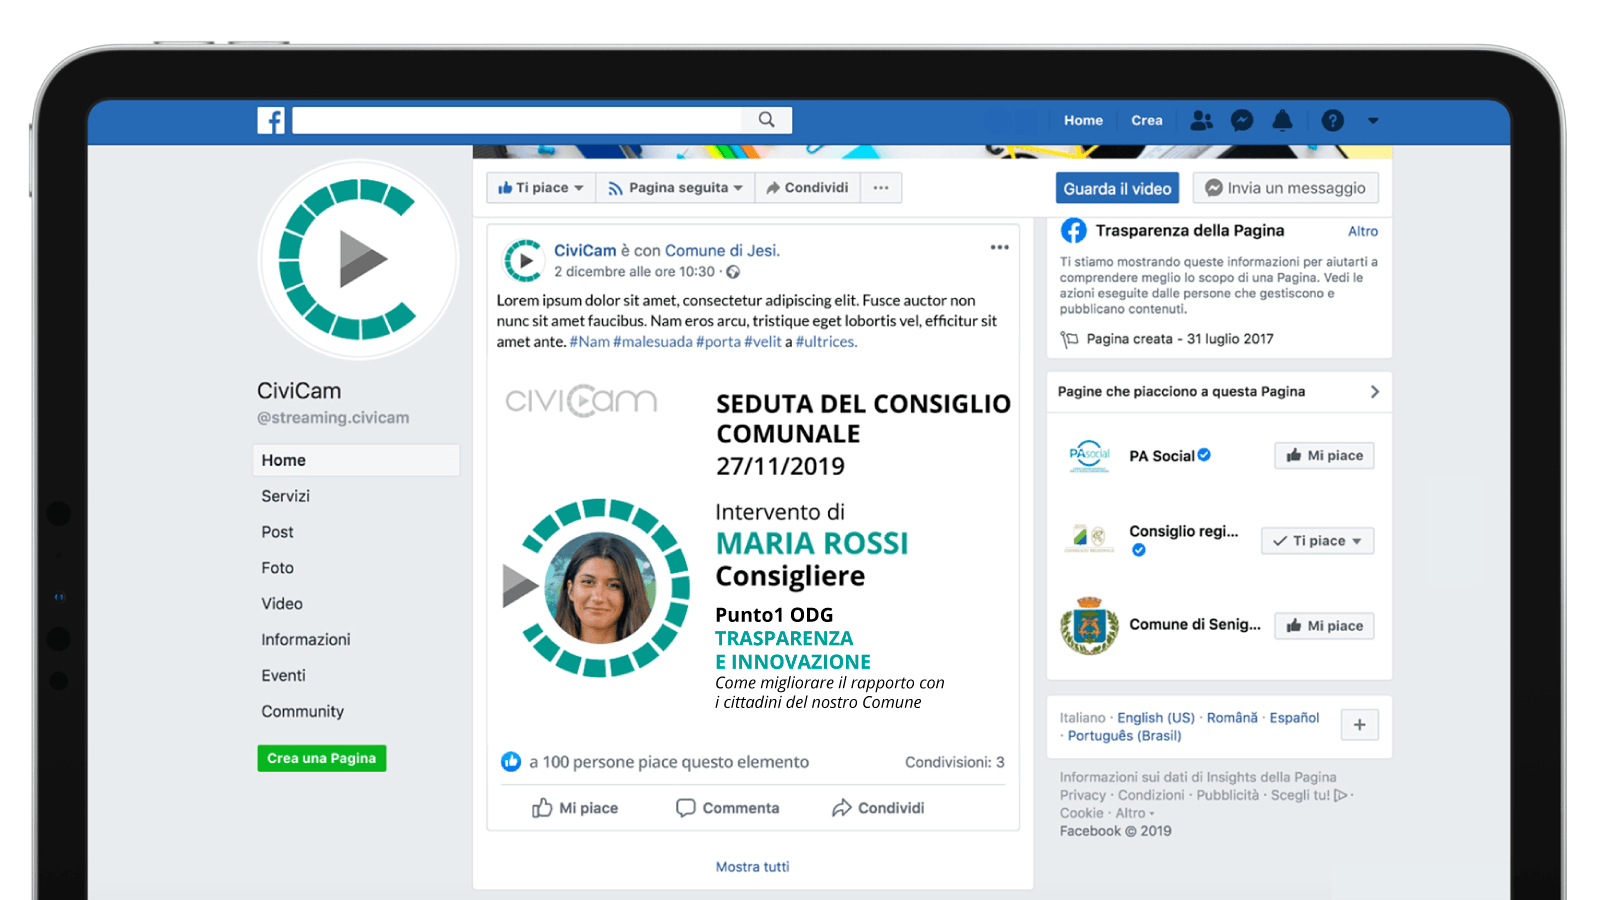Click Guarda il video button
1600x900 pixels.
click(1117, 188)
